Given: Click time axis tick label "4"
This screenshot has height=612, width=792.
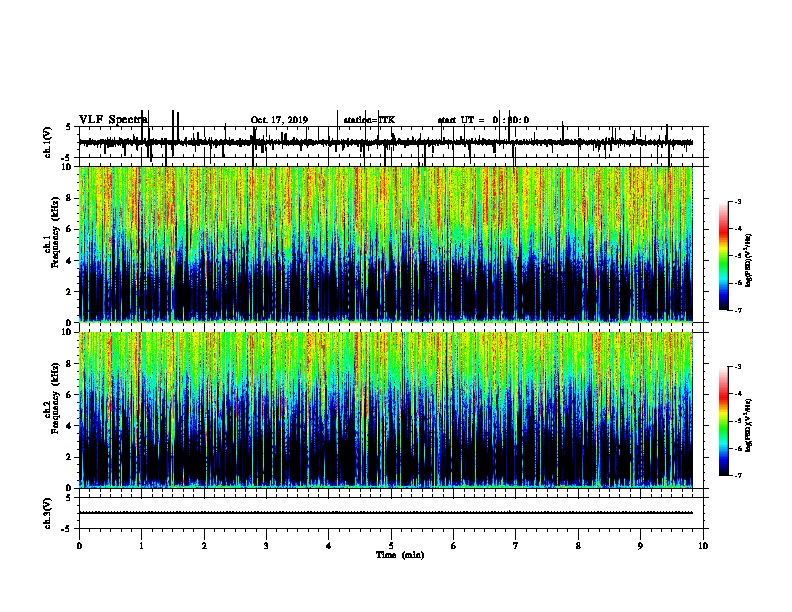Looking at the screenshot, I should [329, 546].
